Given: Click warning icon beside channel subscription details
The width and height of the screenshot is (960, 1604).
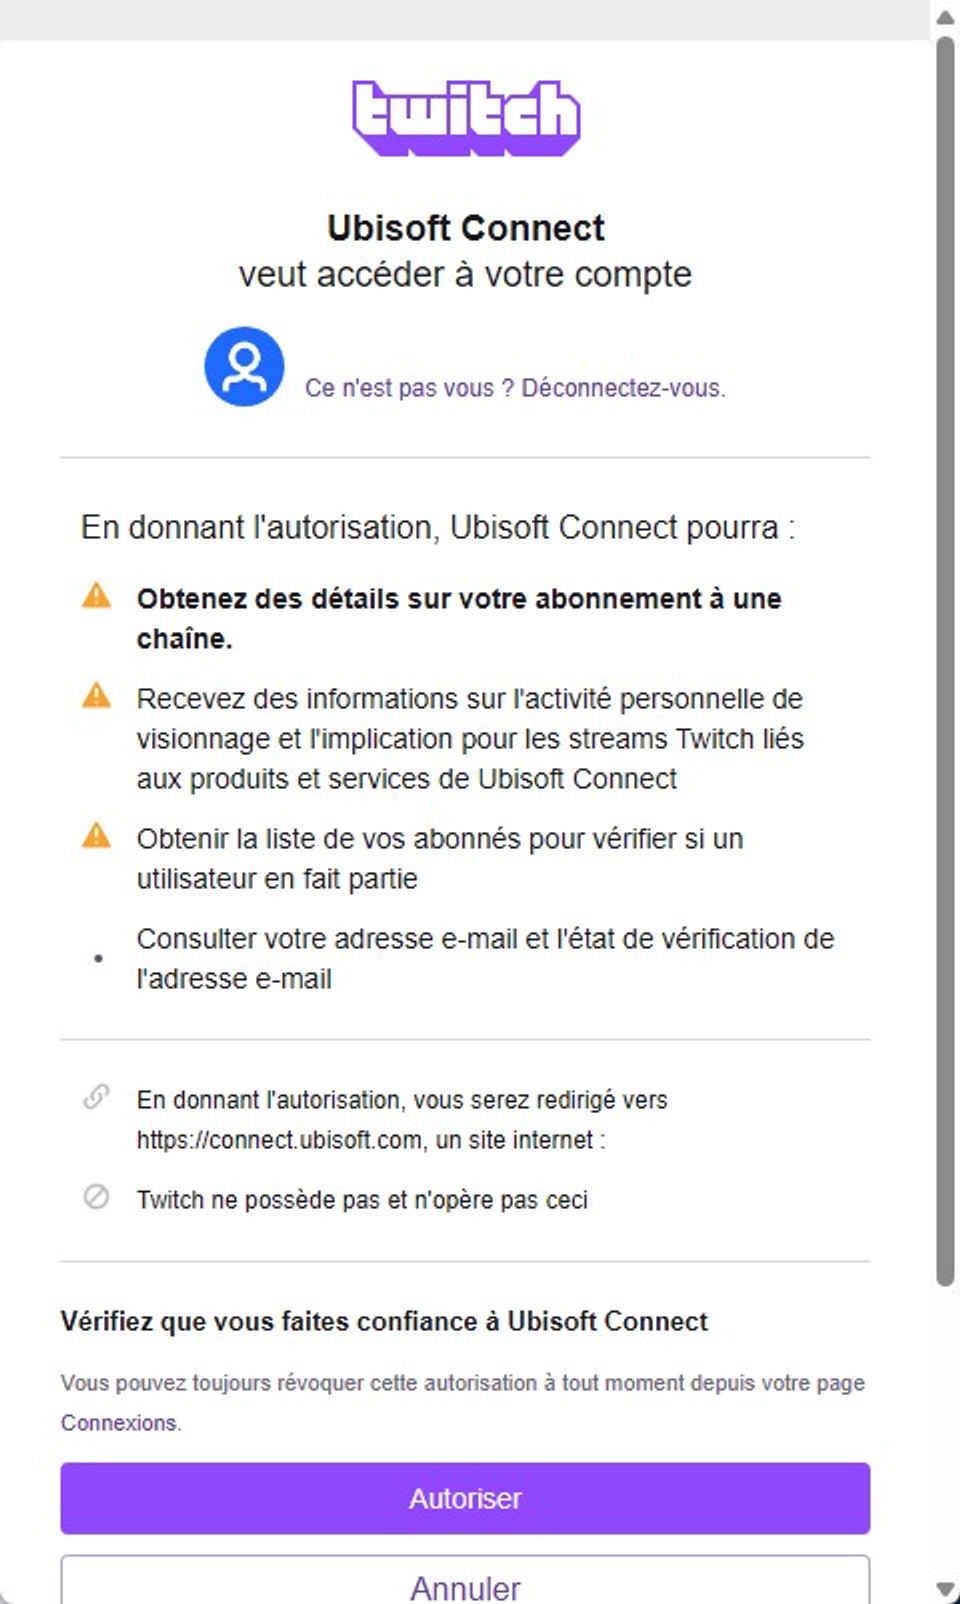Looking at the screenshot, I should pos(96,596).
